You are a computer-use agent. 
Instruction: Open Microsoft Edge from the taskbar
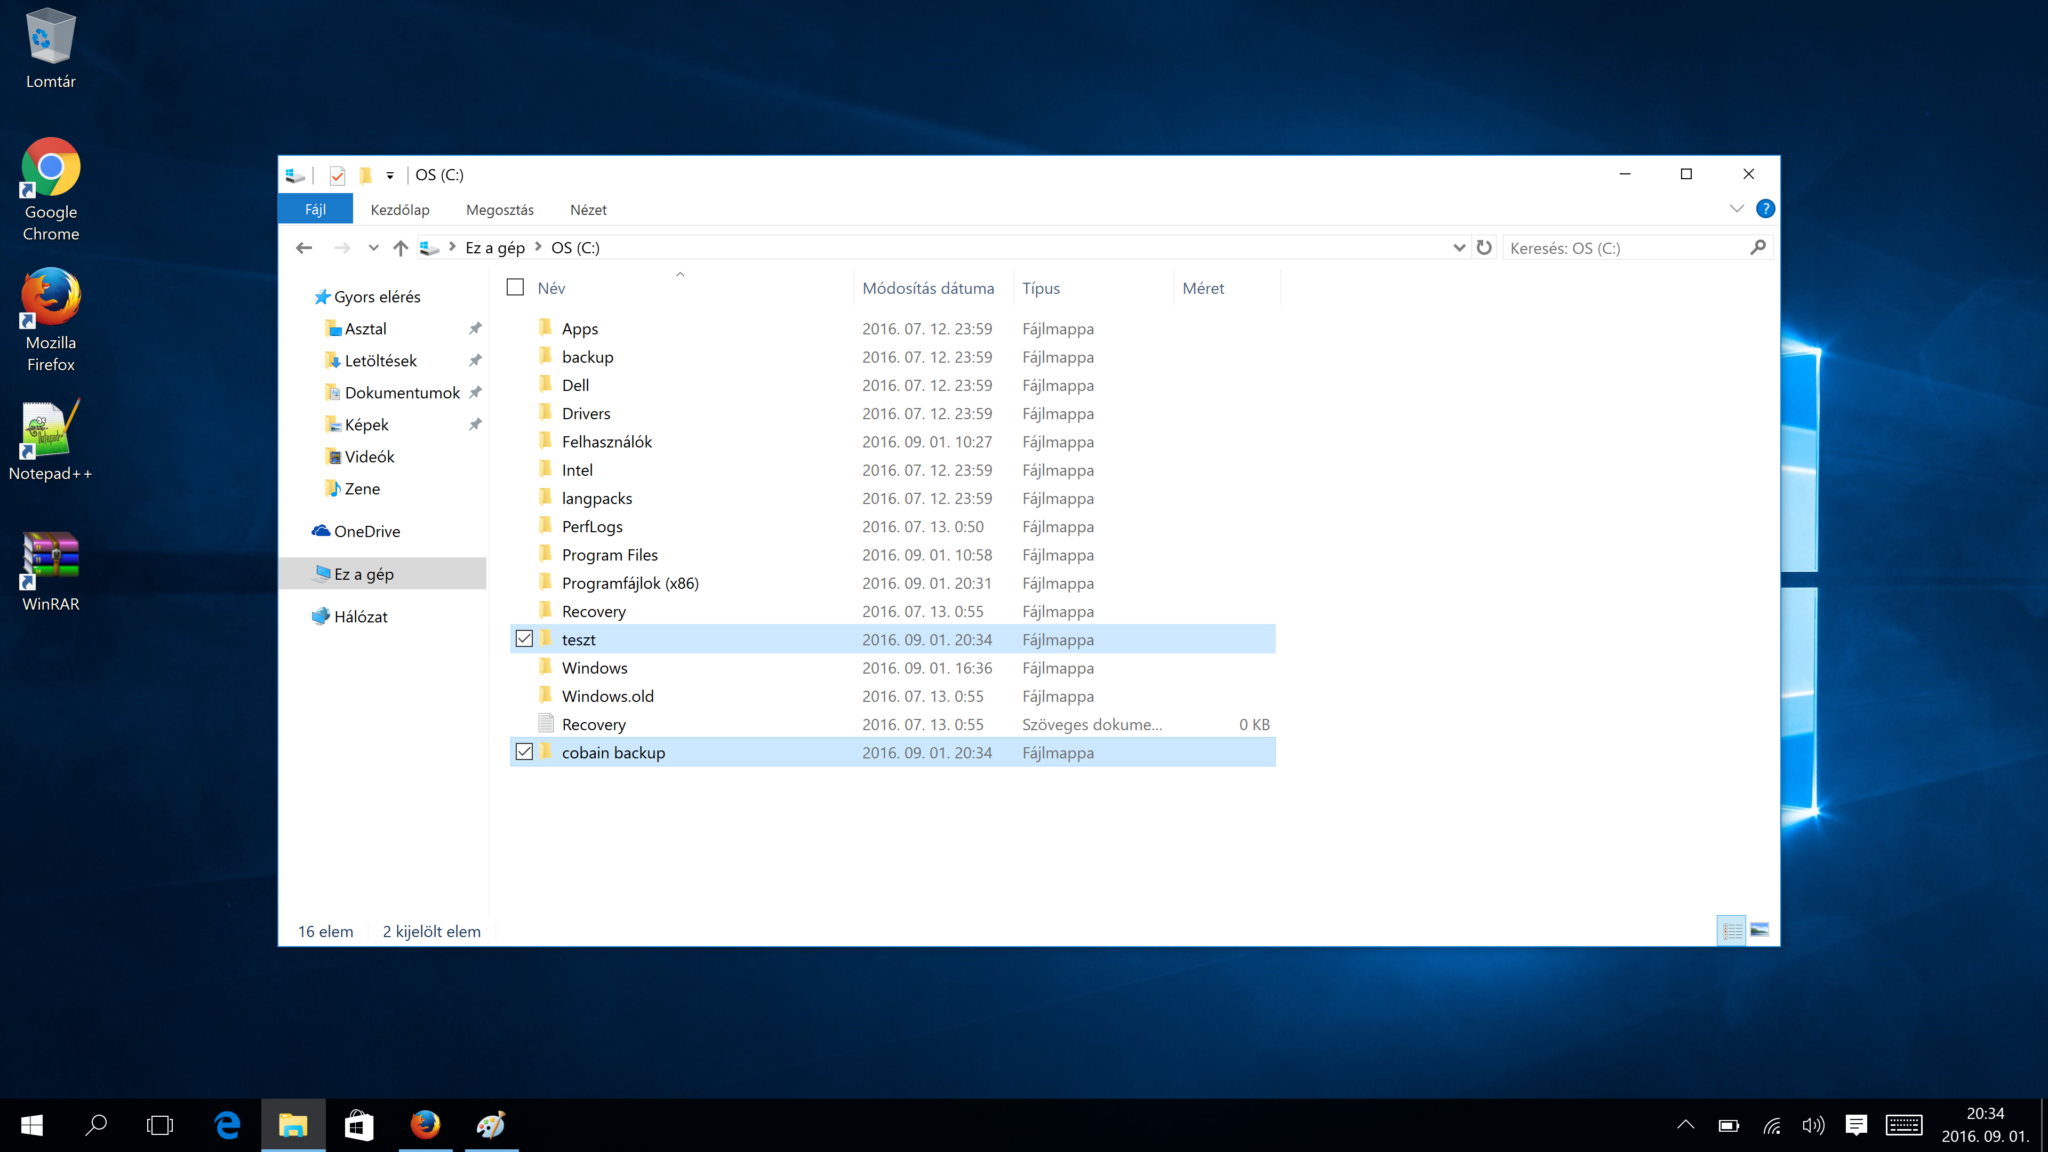pos(226,1124)
